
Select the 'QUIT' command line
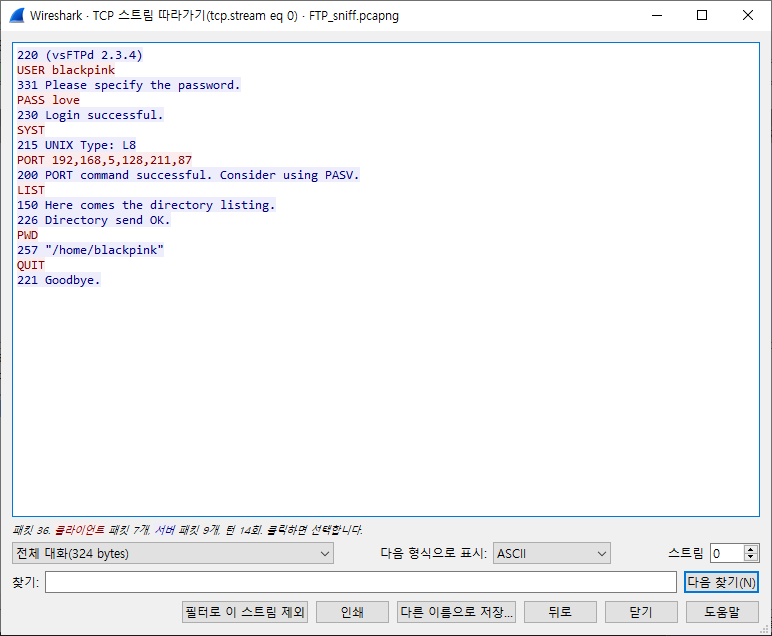coord(31,265)
